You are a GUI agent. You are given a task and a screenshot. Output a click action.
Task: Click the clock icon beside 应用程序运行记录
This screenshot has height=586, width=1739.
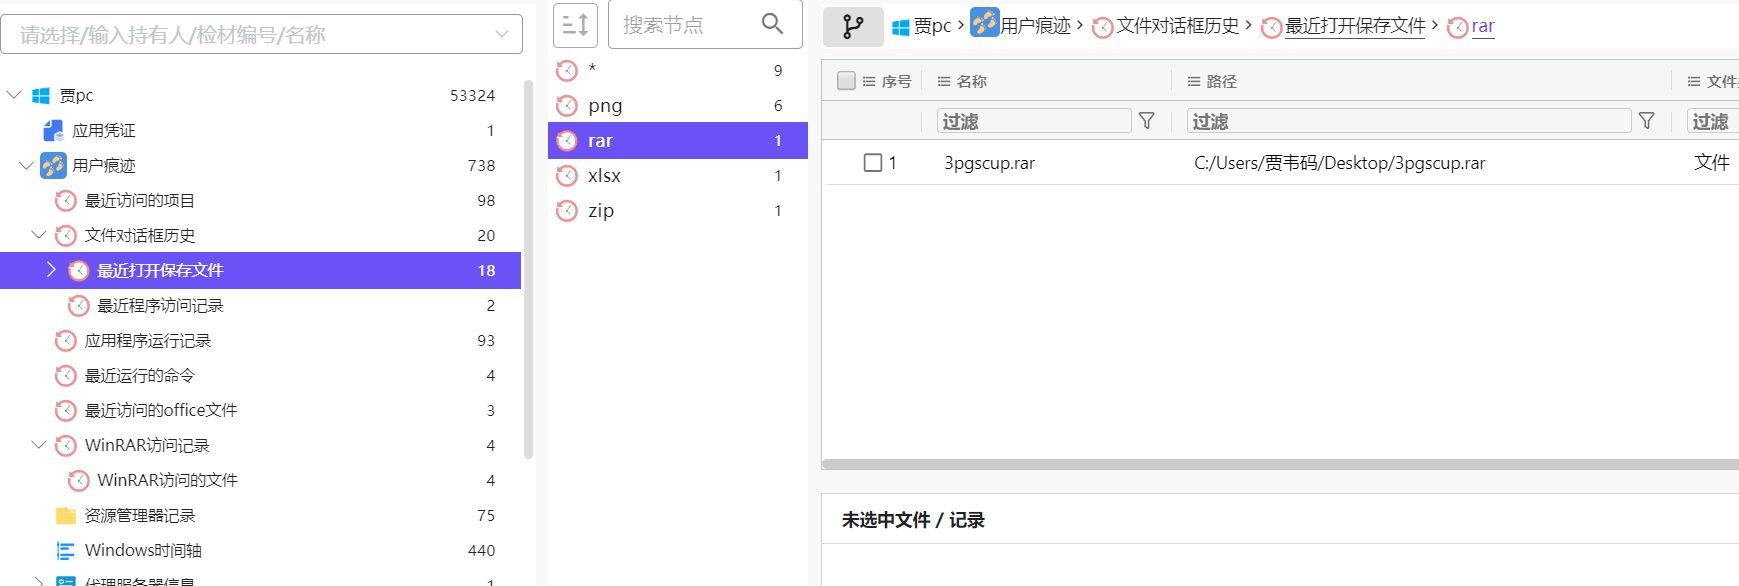pyautogui.click(x=66, y=340)
